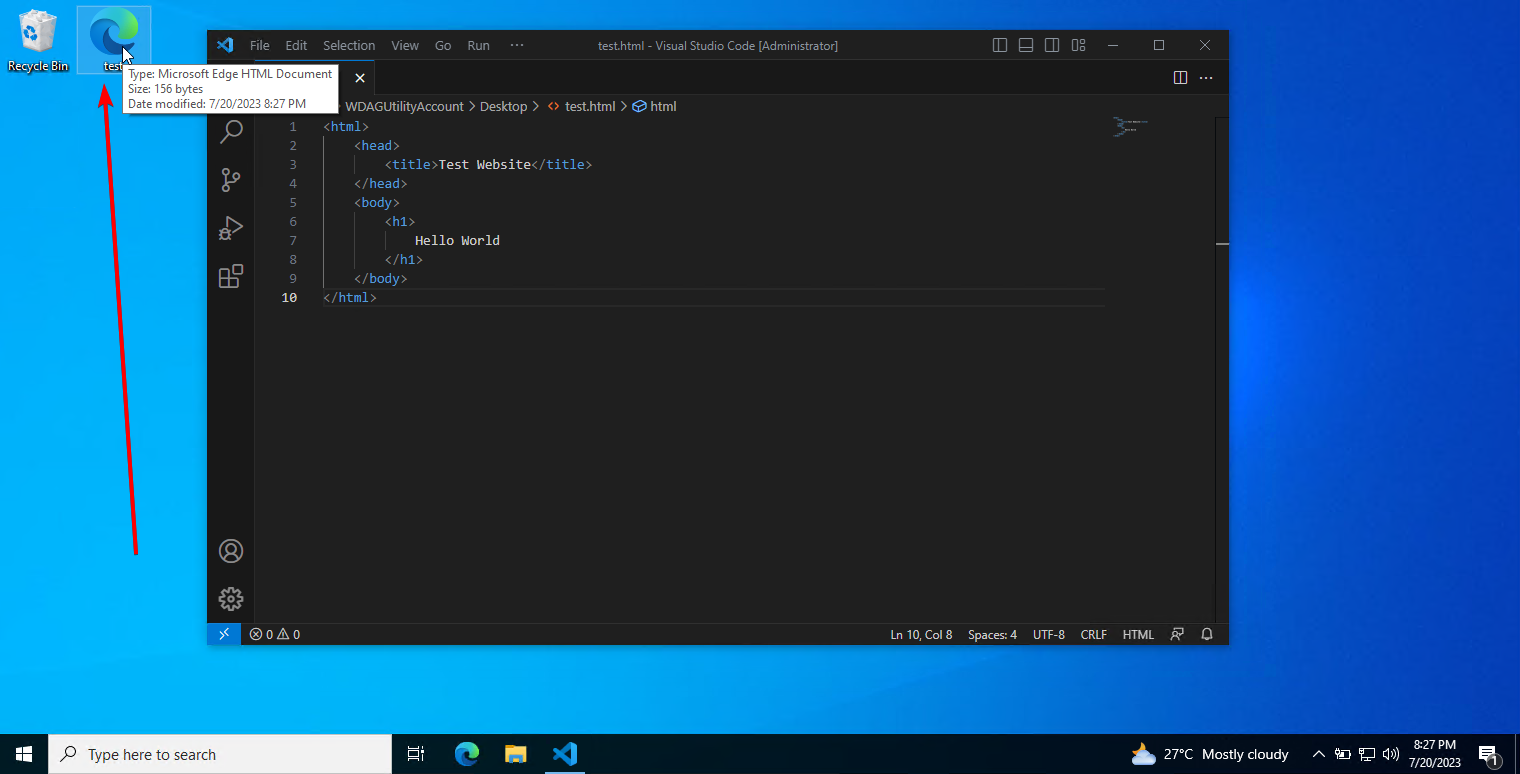Close the test.html editor tab
Screen dimensions: 1520x774
tap(360, 78)
